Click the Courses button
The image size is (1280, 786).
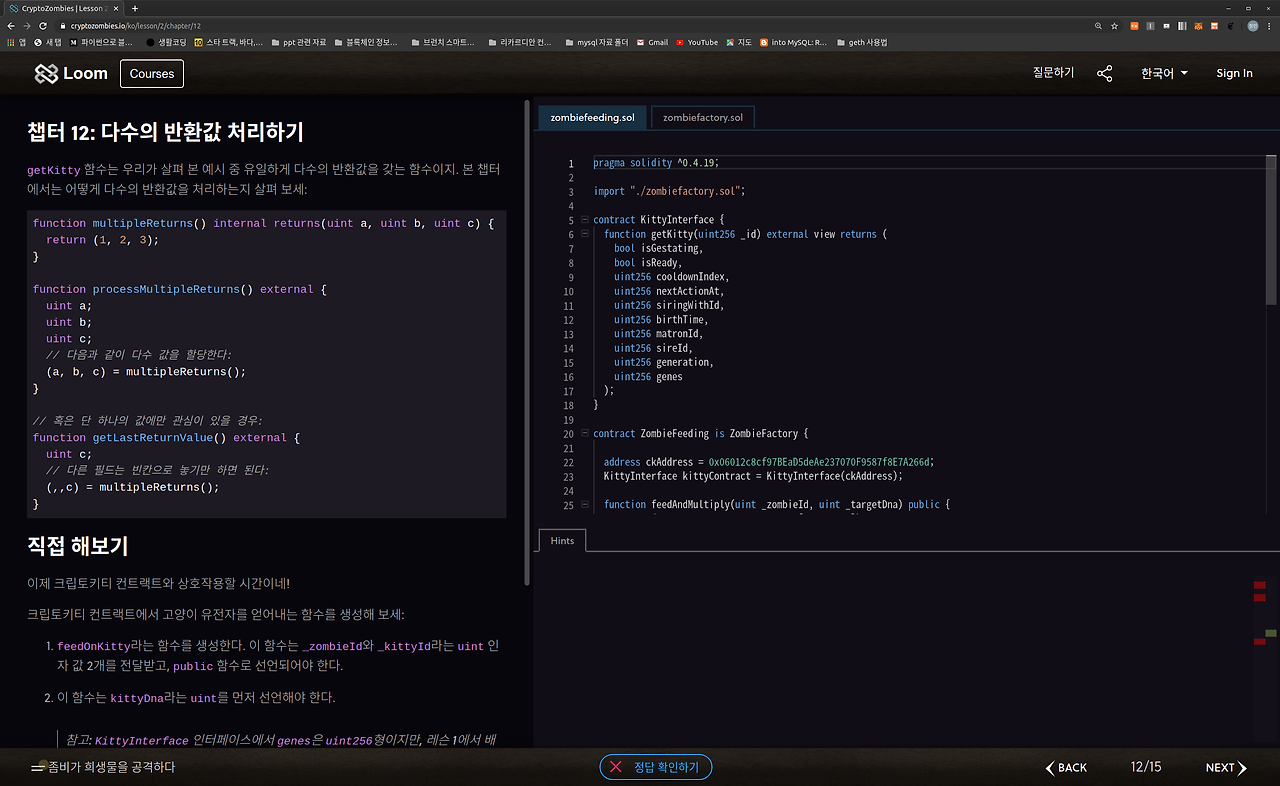(152, 73)
